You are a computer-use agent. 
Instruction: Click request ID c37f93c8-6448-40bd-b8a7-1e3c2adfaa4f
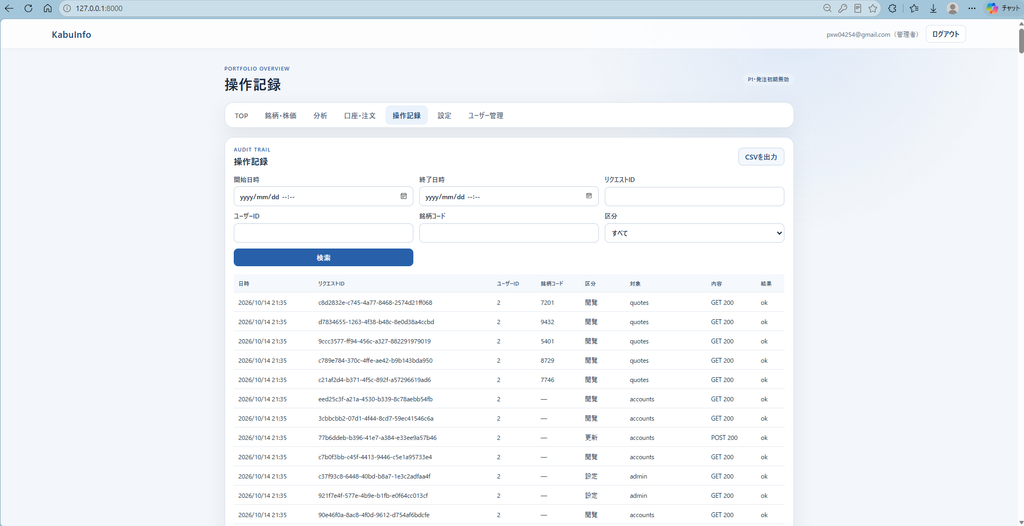coord(374,476)
